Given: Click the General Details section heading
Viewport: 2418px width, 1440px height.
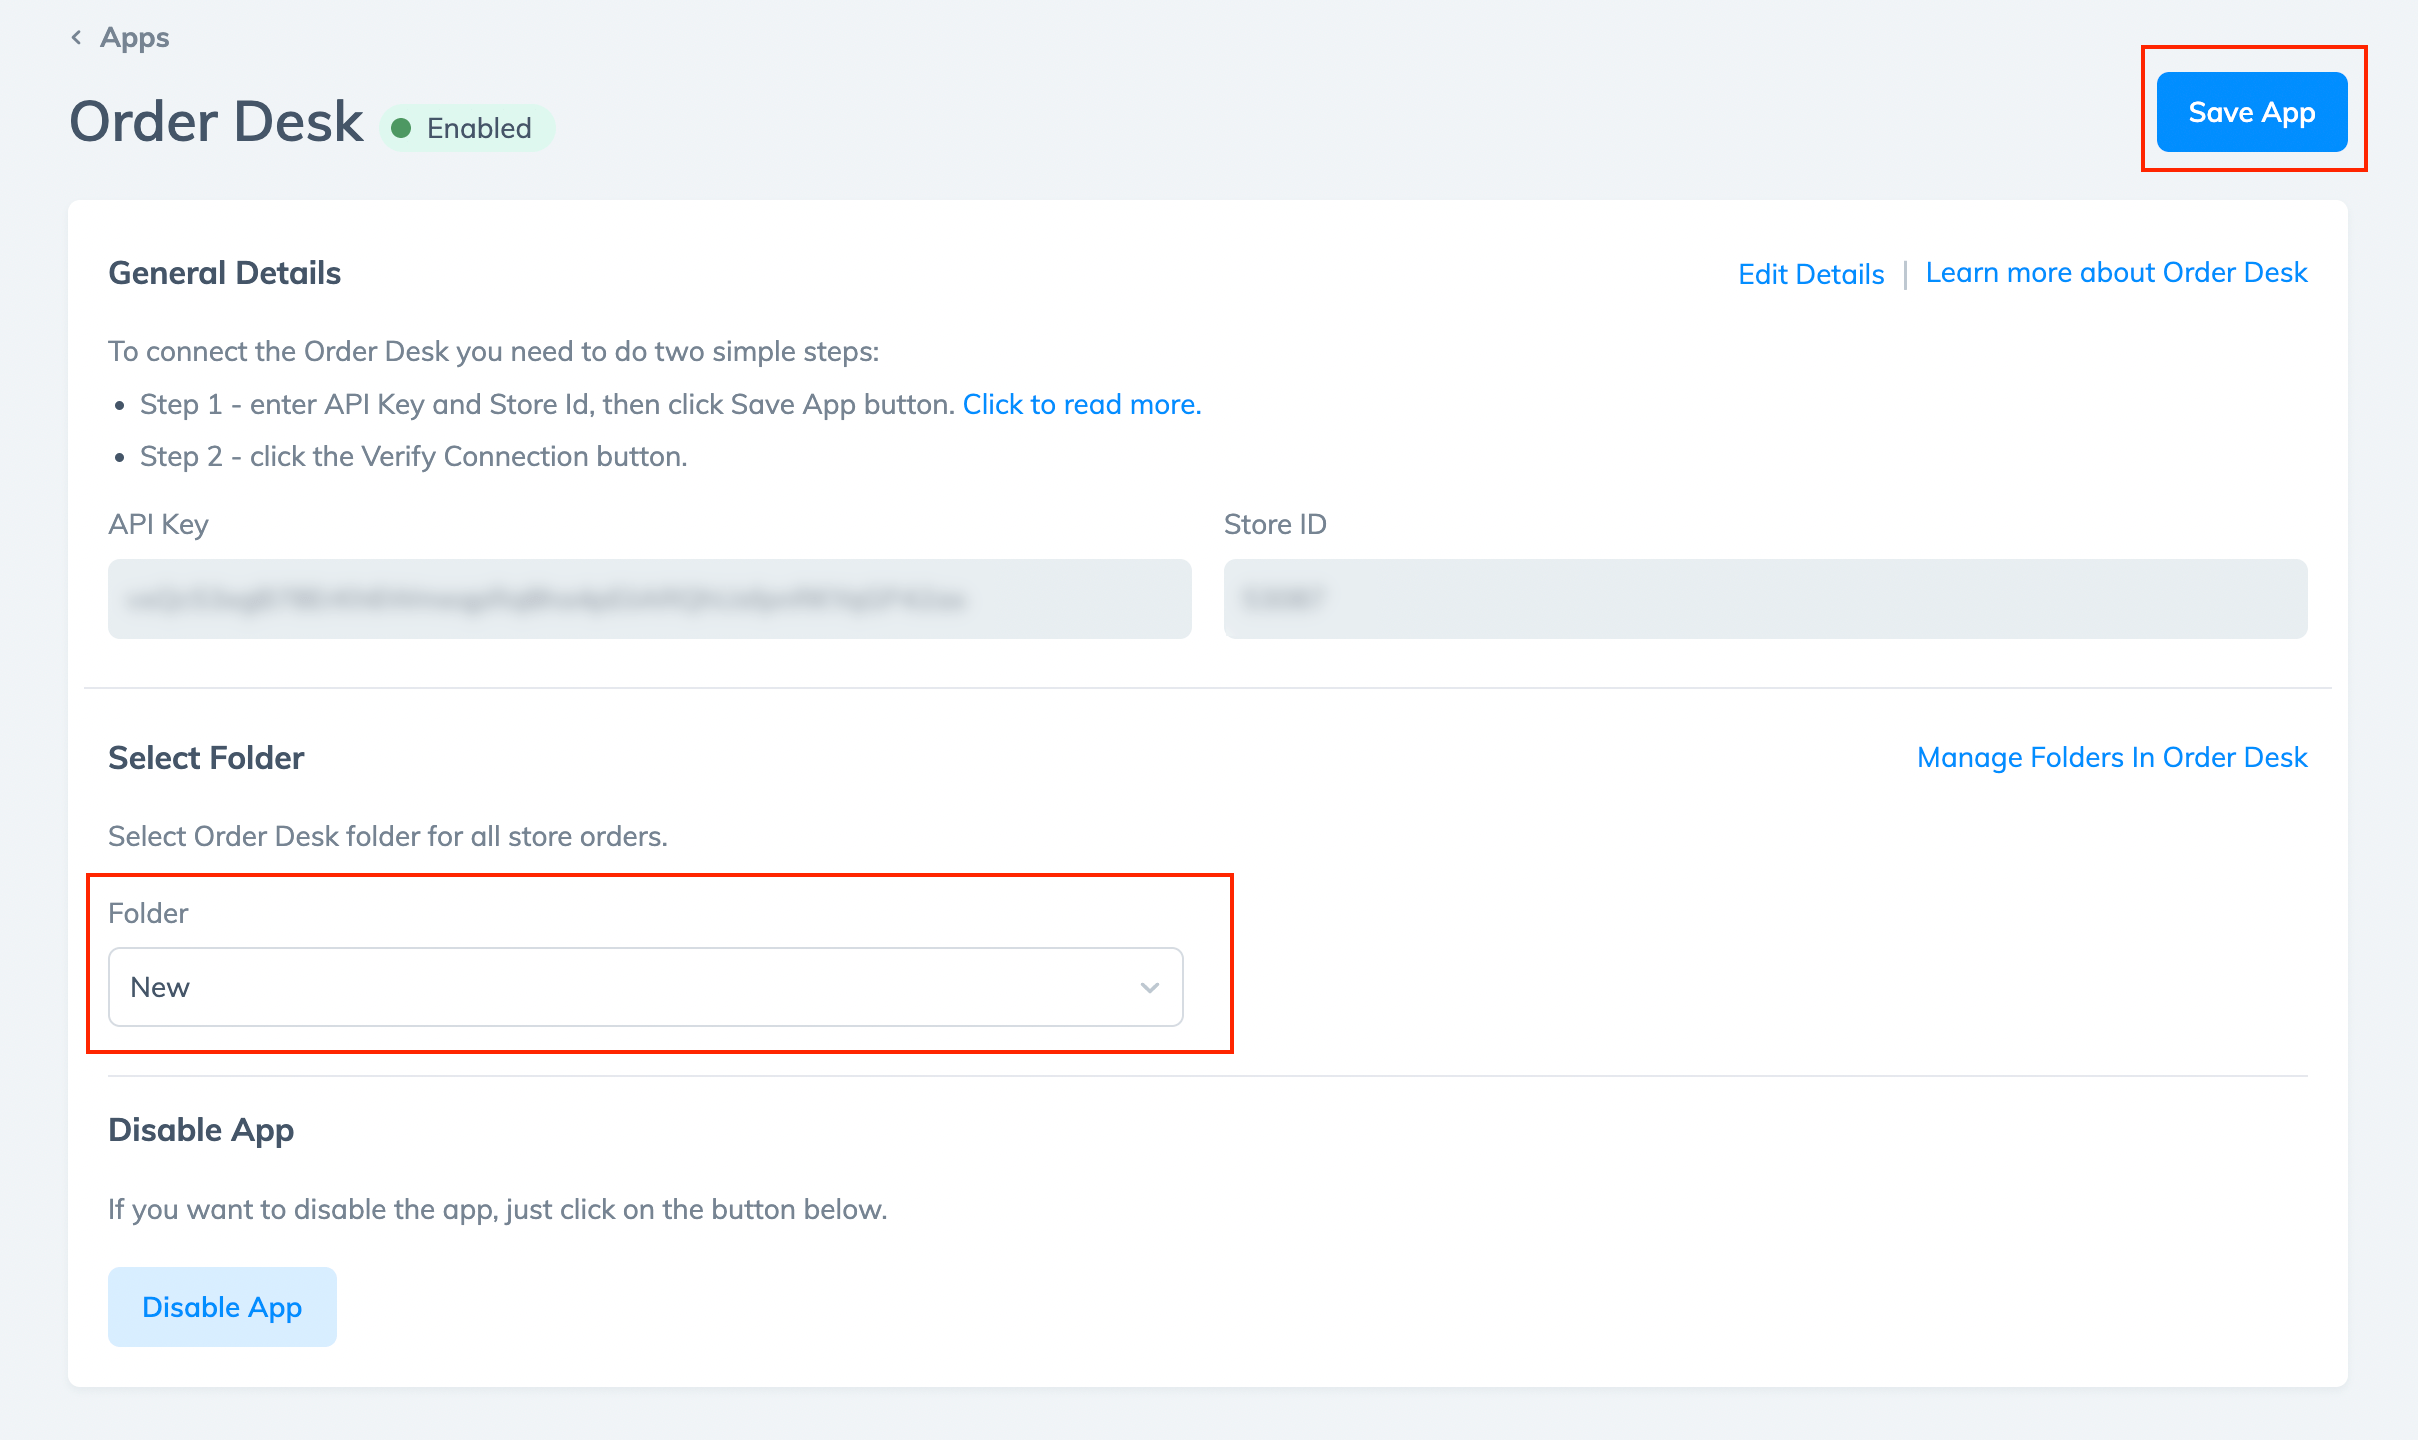Looking at the screenshot, I should pyautogui.click(x=223, y=272).
